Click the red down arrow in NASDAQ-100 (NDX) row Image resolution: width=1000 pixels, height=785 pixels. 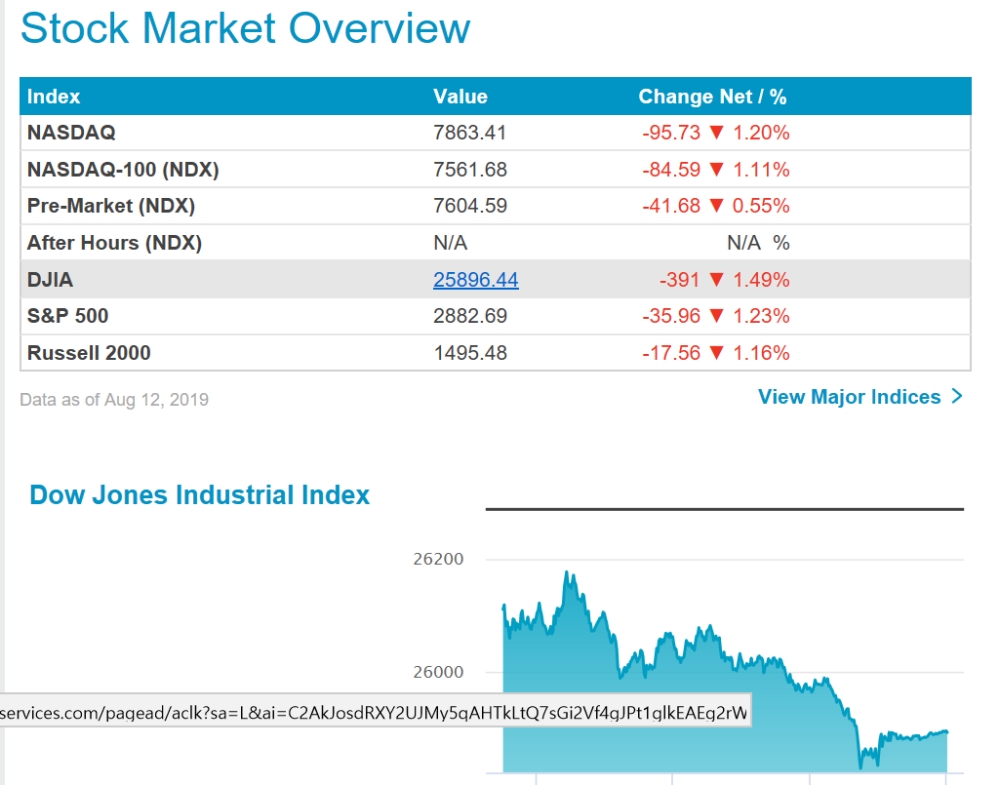(x=716, y=170)
